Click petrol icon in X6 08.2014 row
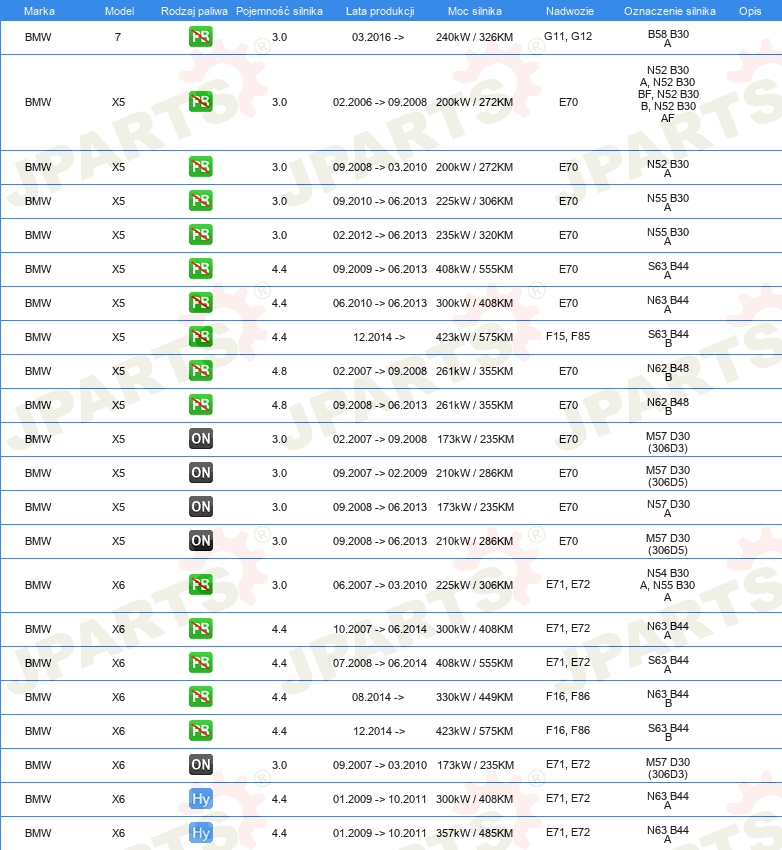The height and width of the screenshot is (850, 782). point(201,697)
